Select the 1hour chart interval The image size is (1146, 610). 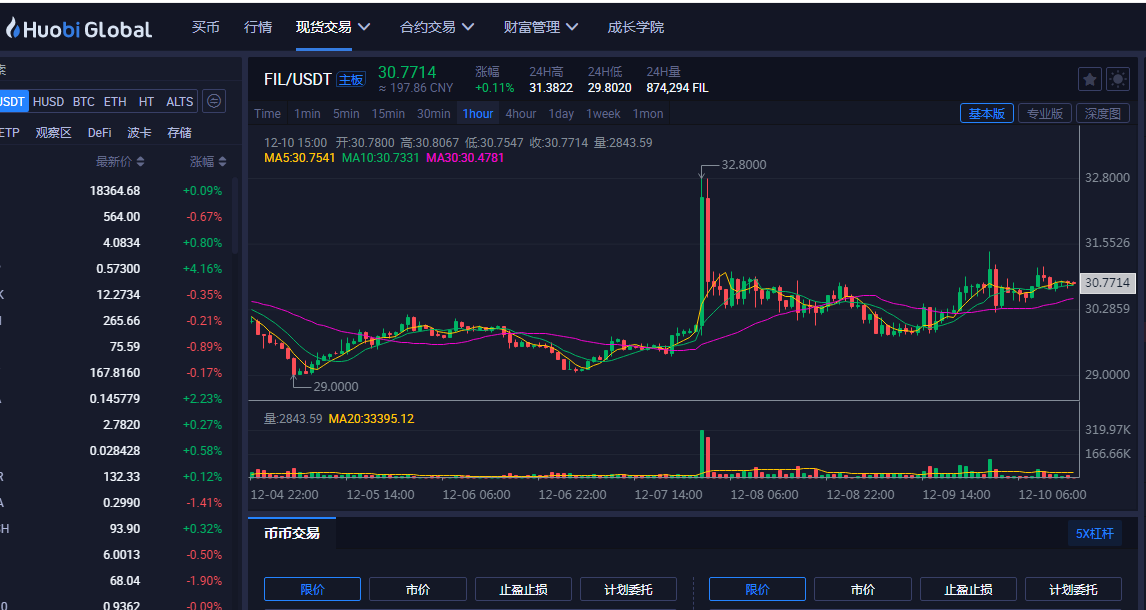[x=477, y=113]
